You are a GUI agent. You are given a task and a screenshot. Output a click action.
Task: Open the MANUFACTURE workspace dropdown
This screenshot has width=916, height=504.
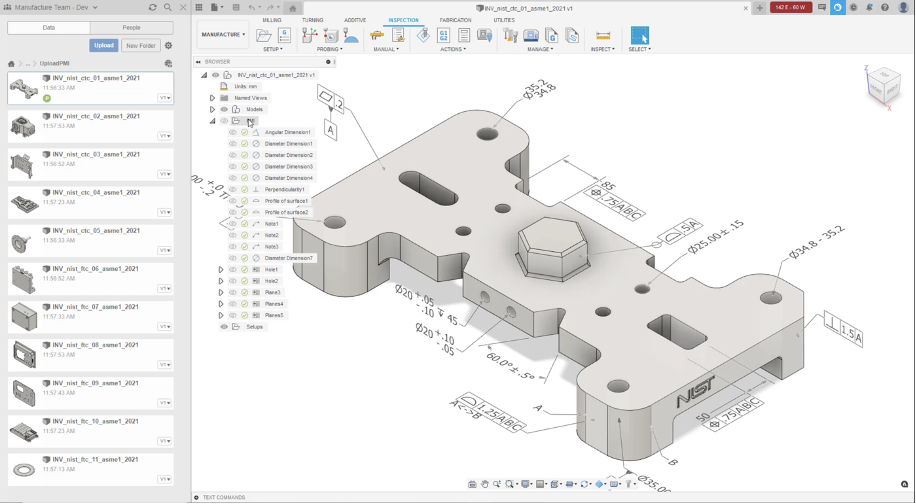click(222, 35)
